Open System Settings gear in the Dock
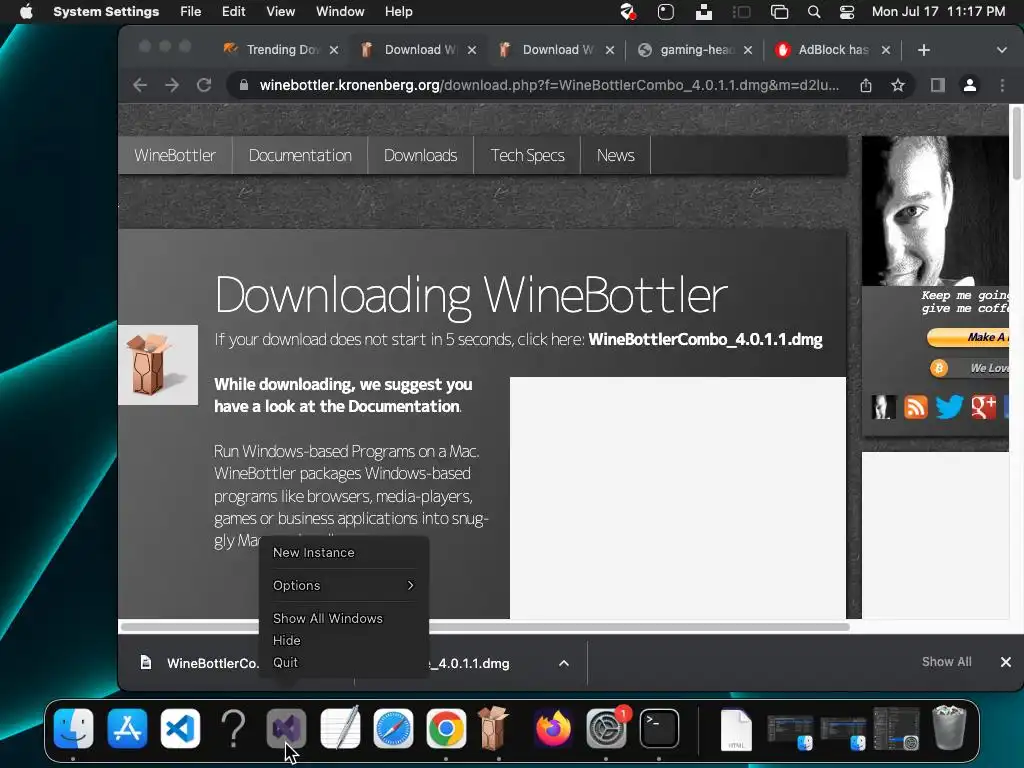 (606, 728)
